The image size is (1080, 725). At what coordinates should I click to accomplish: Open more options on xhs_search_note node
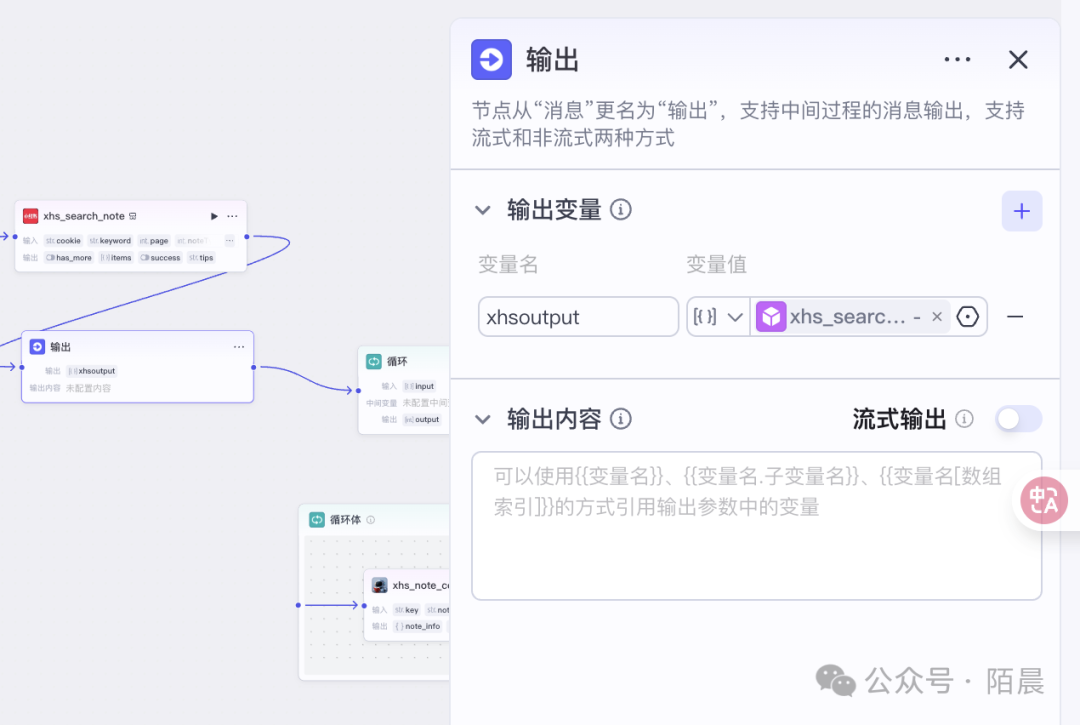[232, 216]
